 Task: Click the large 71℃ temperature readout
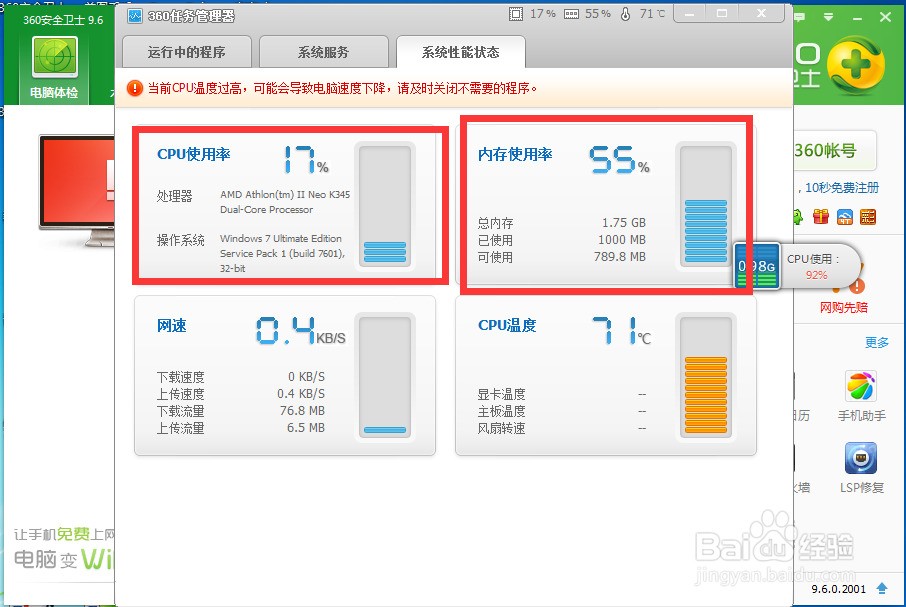tap(622, 331)
